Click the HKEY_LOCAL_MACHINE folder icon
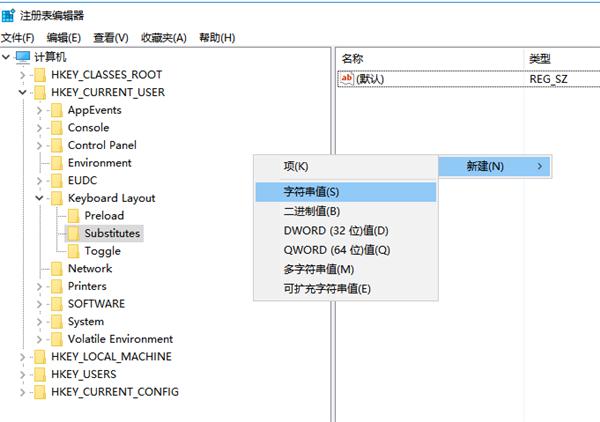The width and height of the screenshot is (600, 422). click(40, 357)
